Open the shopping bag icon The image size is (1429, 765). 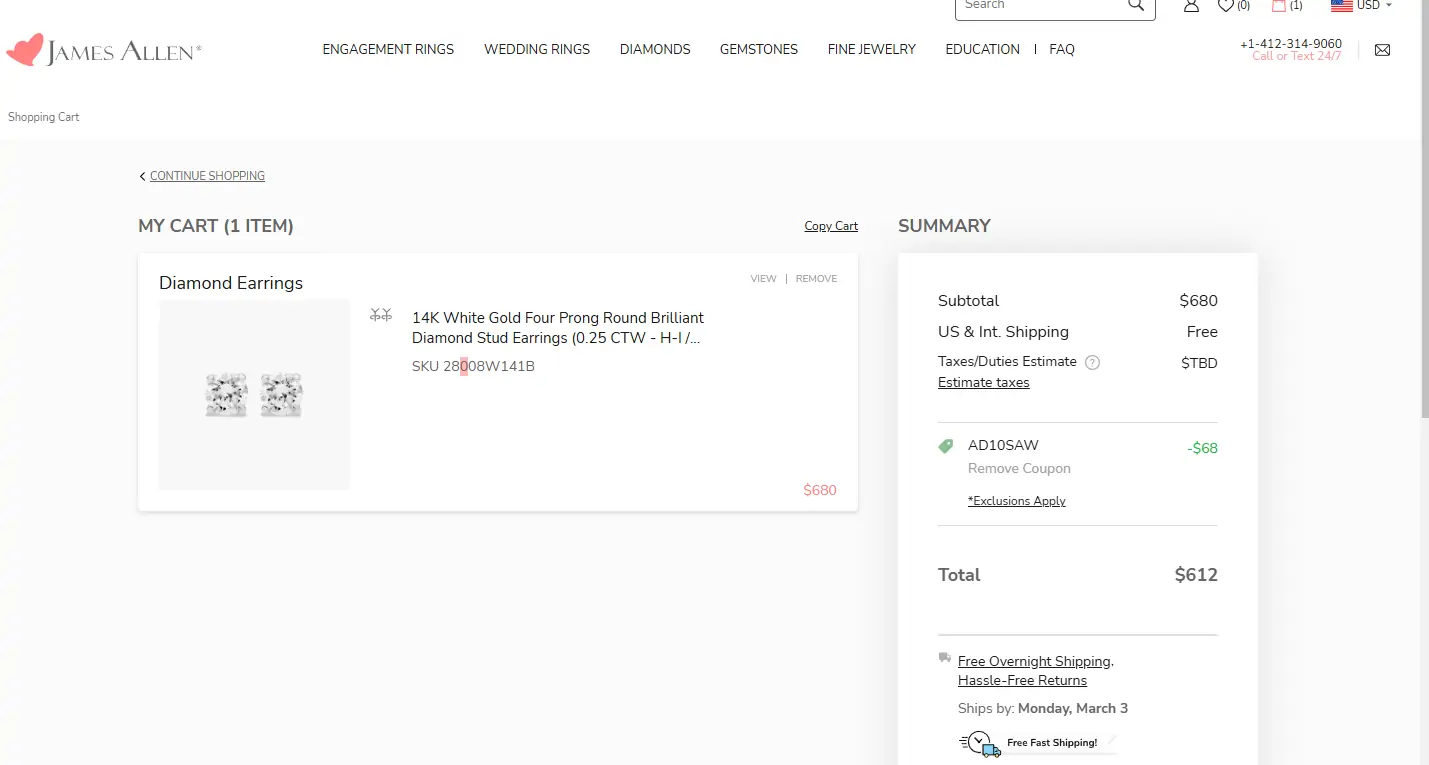coord(1279,6)
